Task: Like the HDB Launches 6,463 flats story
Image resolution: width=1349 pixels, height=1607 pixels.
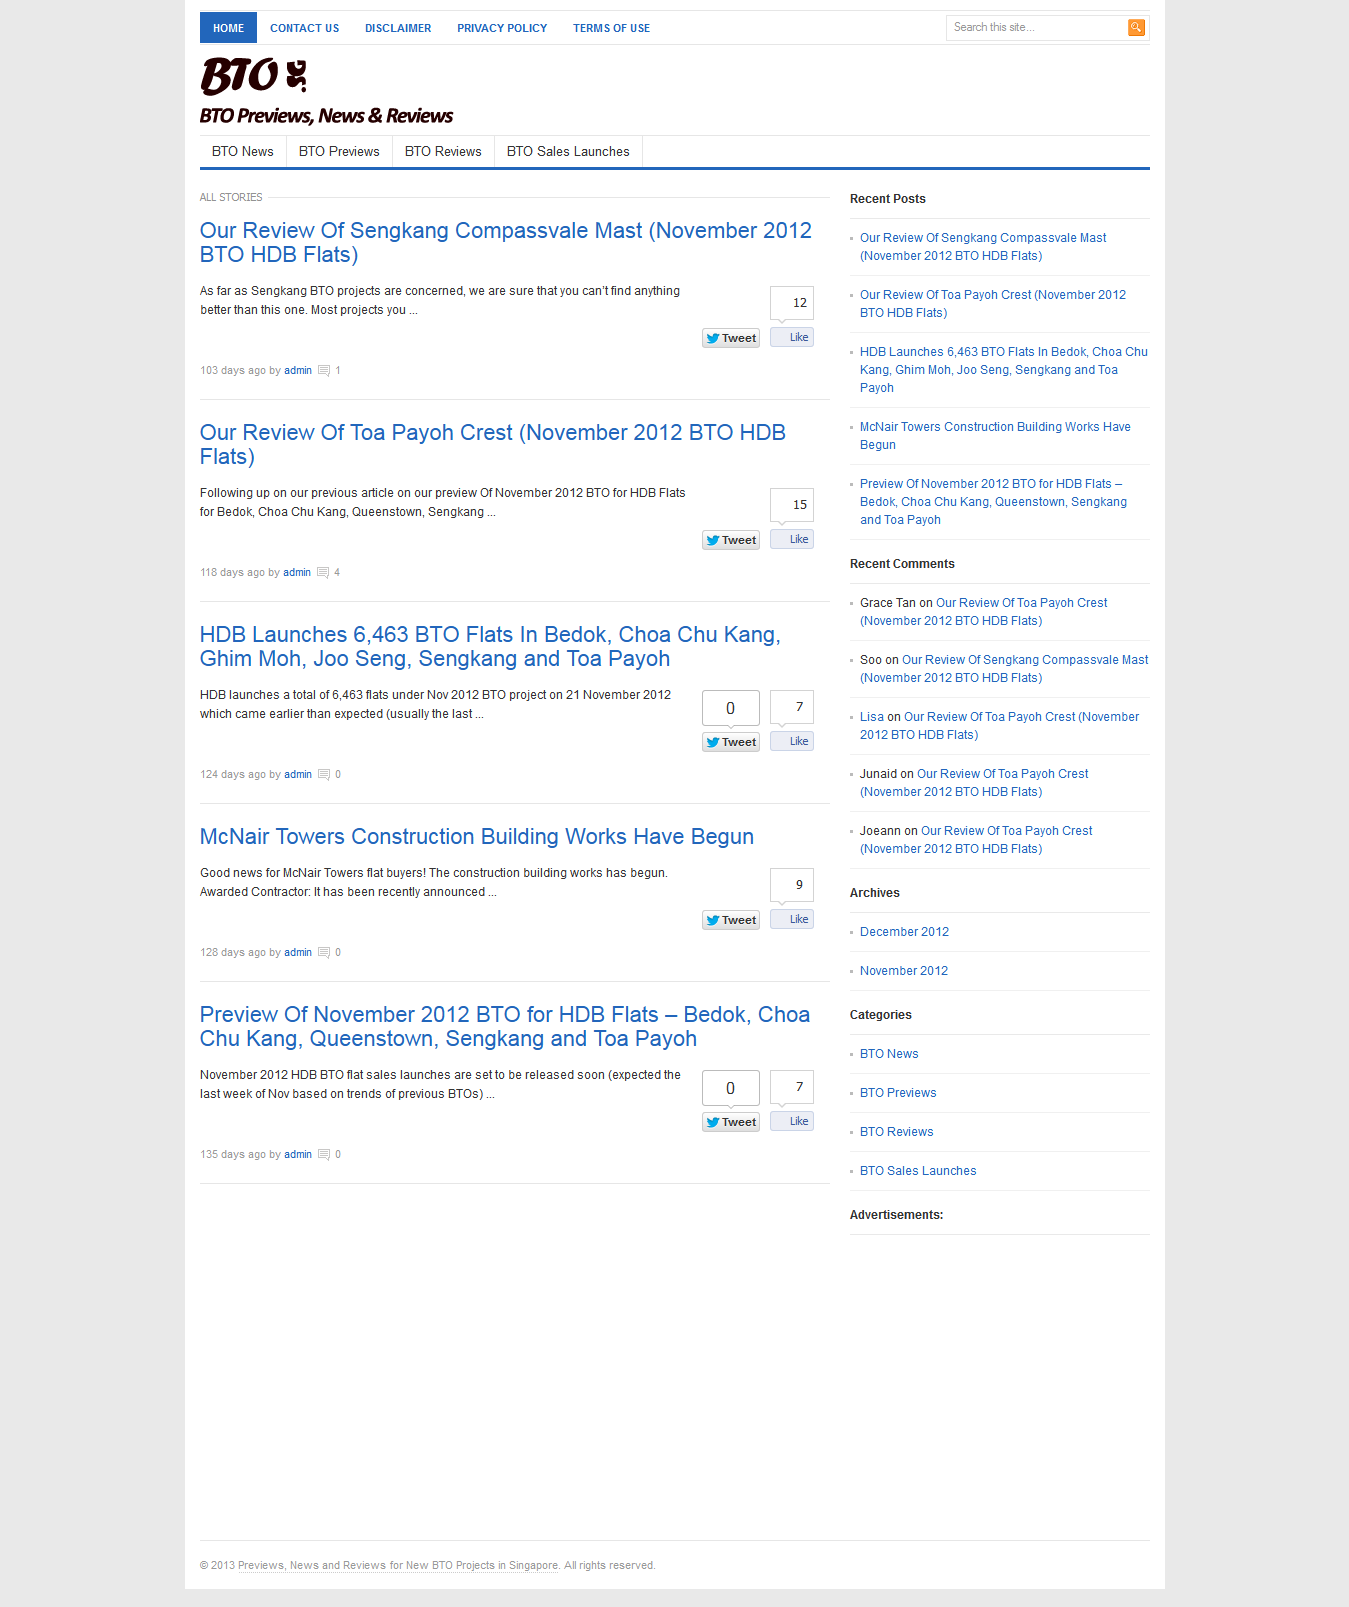Action: [792, 741]
